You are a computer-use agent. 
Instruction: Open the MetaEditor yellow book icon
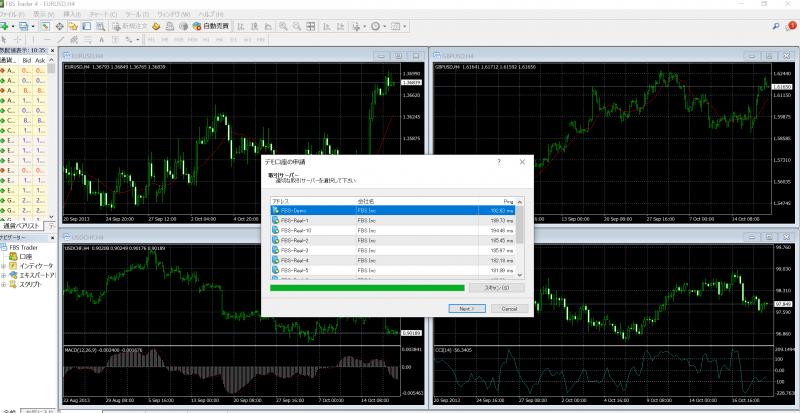(x=156, y=26)
